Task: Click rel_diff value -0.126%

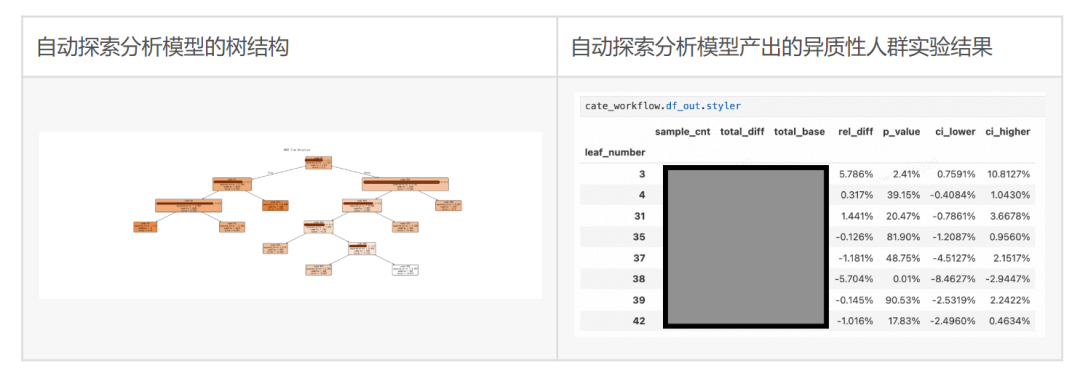Action: click(854, 237)
